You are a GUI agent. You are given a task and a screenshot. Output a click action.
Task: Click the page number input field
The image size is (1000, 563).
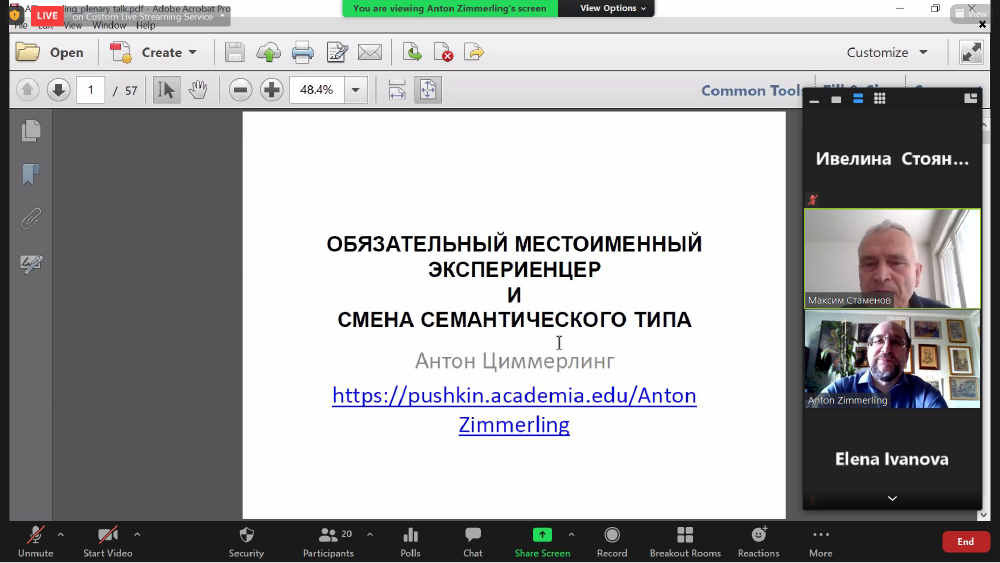pos(90,90)
